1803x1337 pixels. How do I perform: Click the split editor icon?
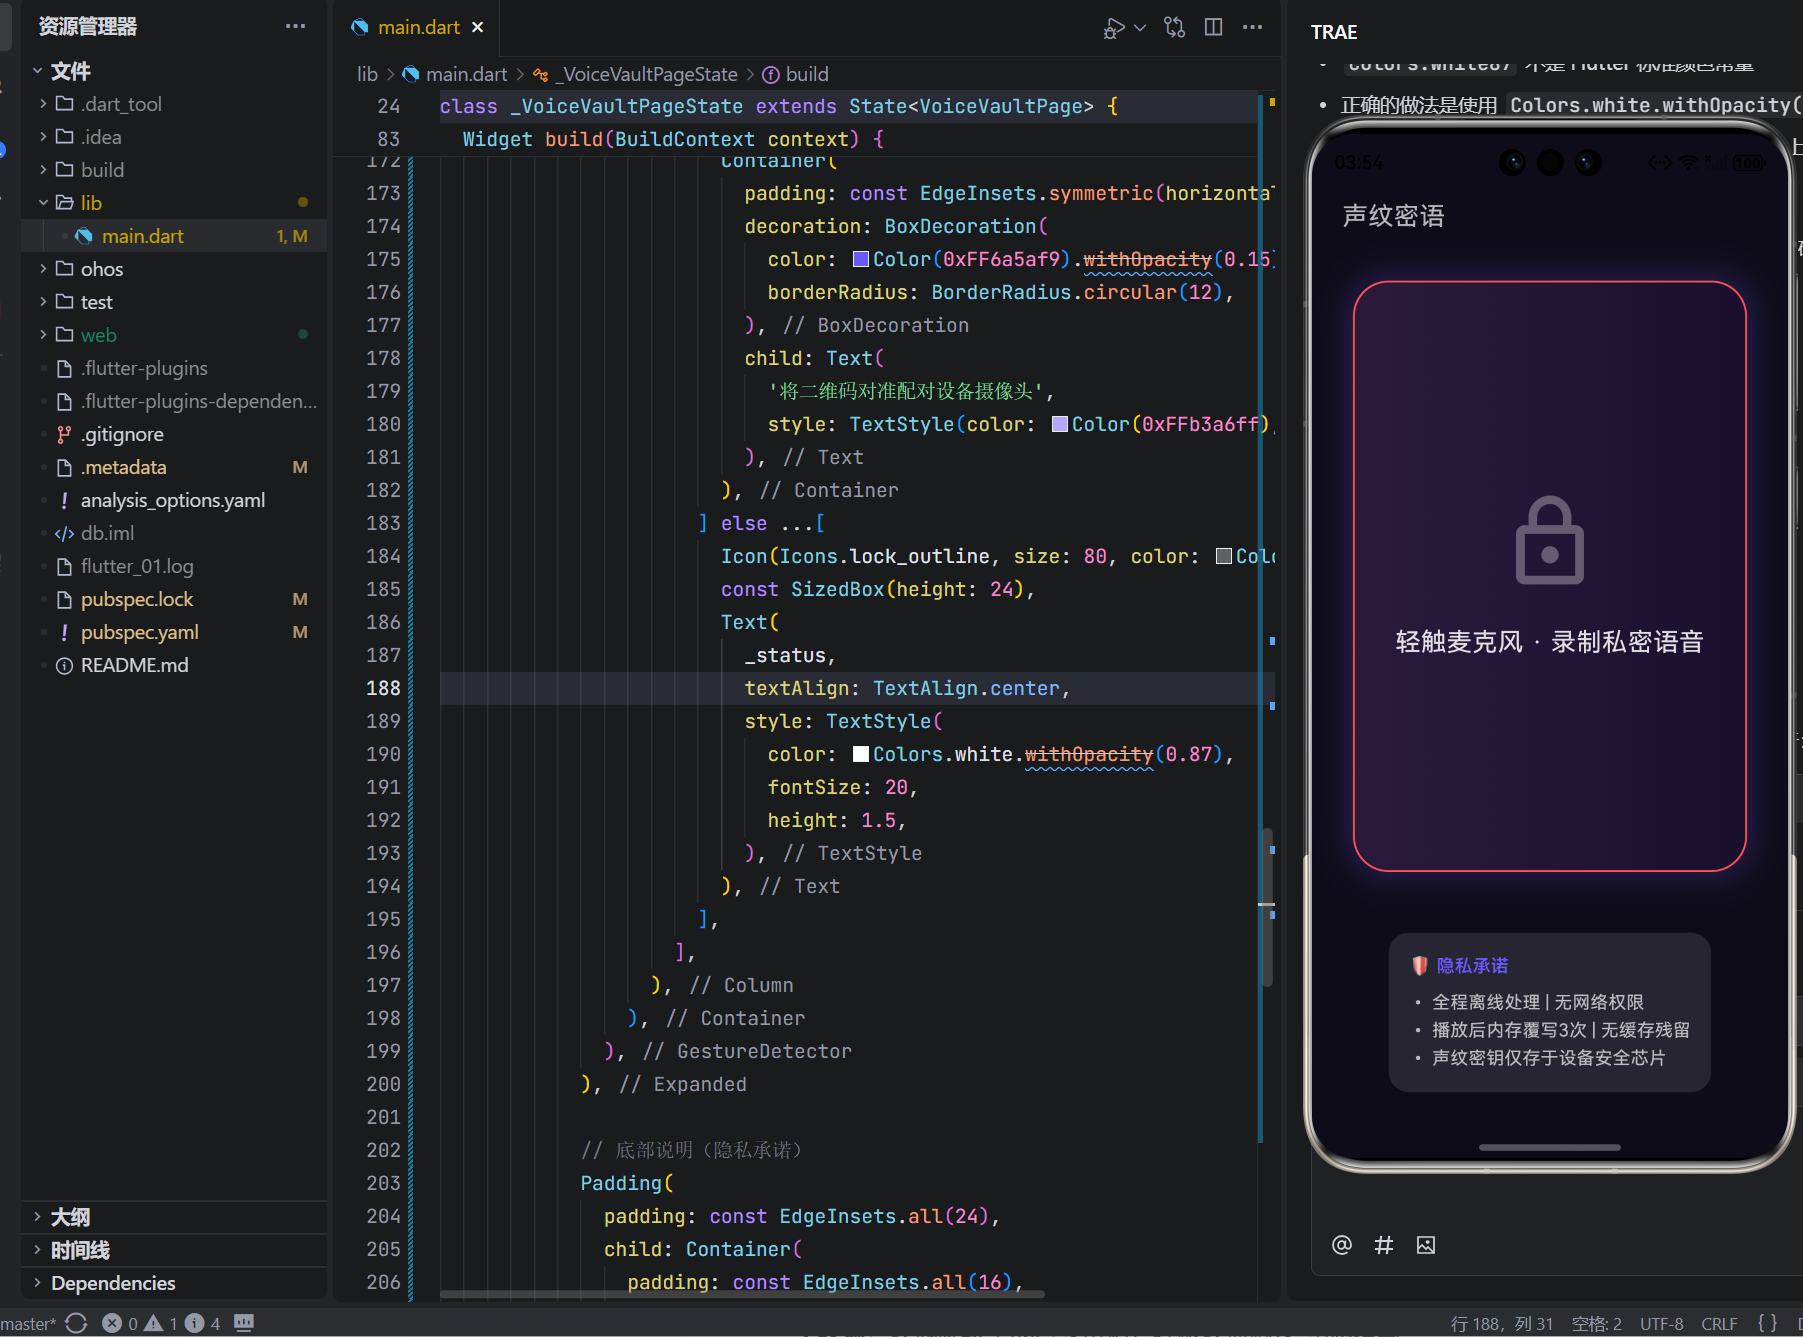click(x=1214, y=27)
